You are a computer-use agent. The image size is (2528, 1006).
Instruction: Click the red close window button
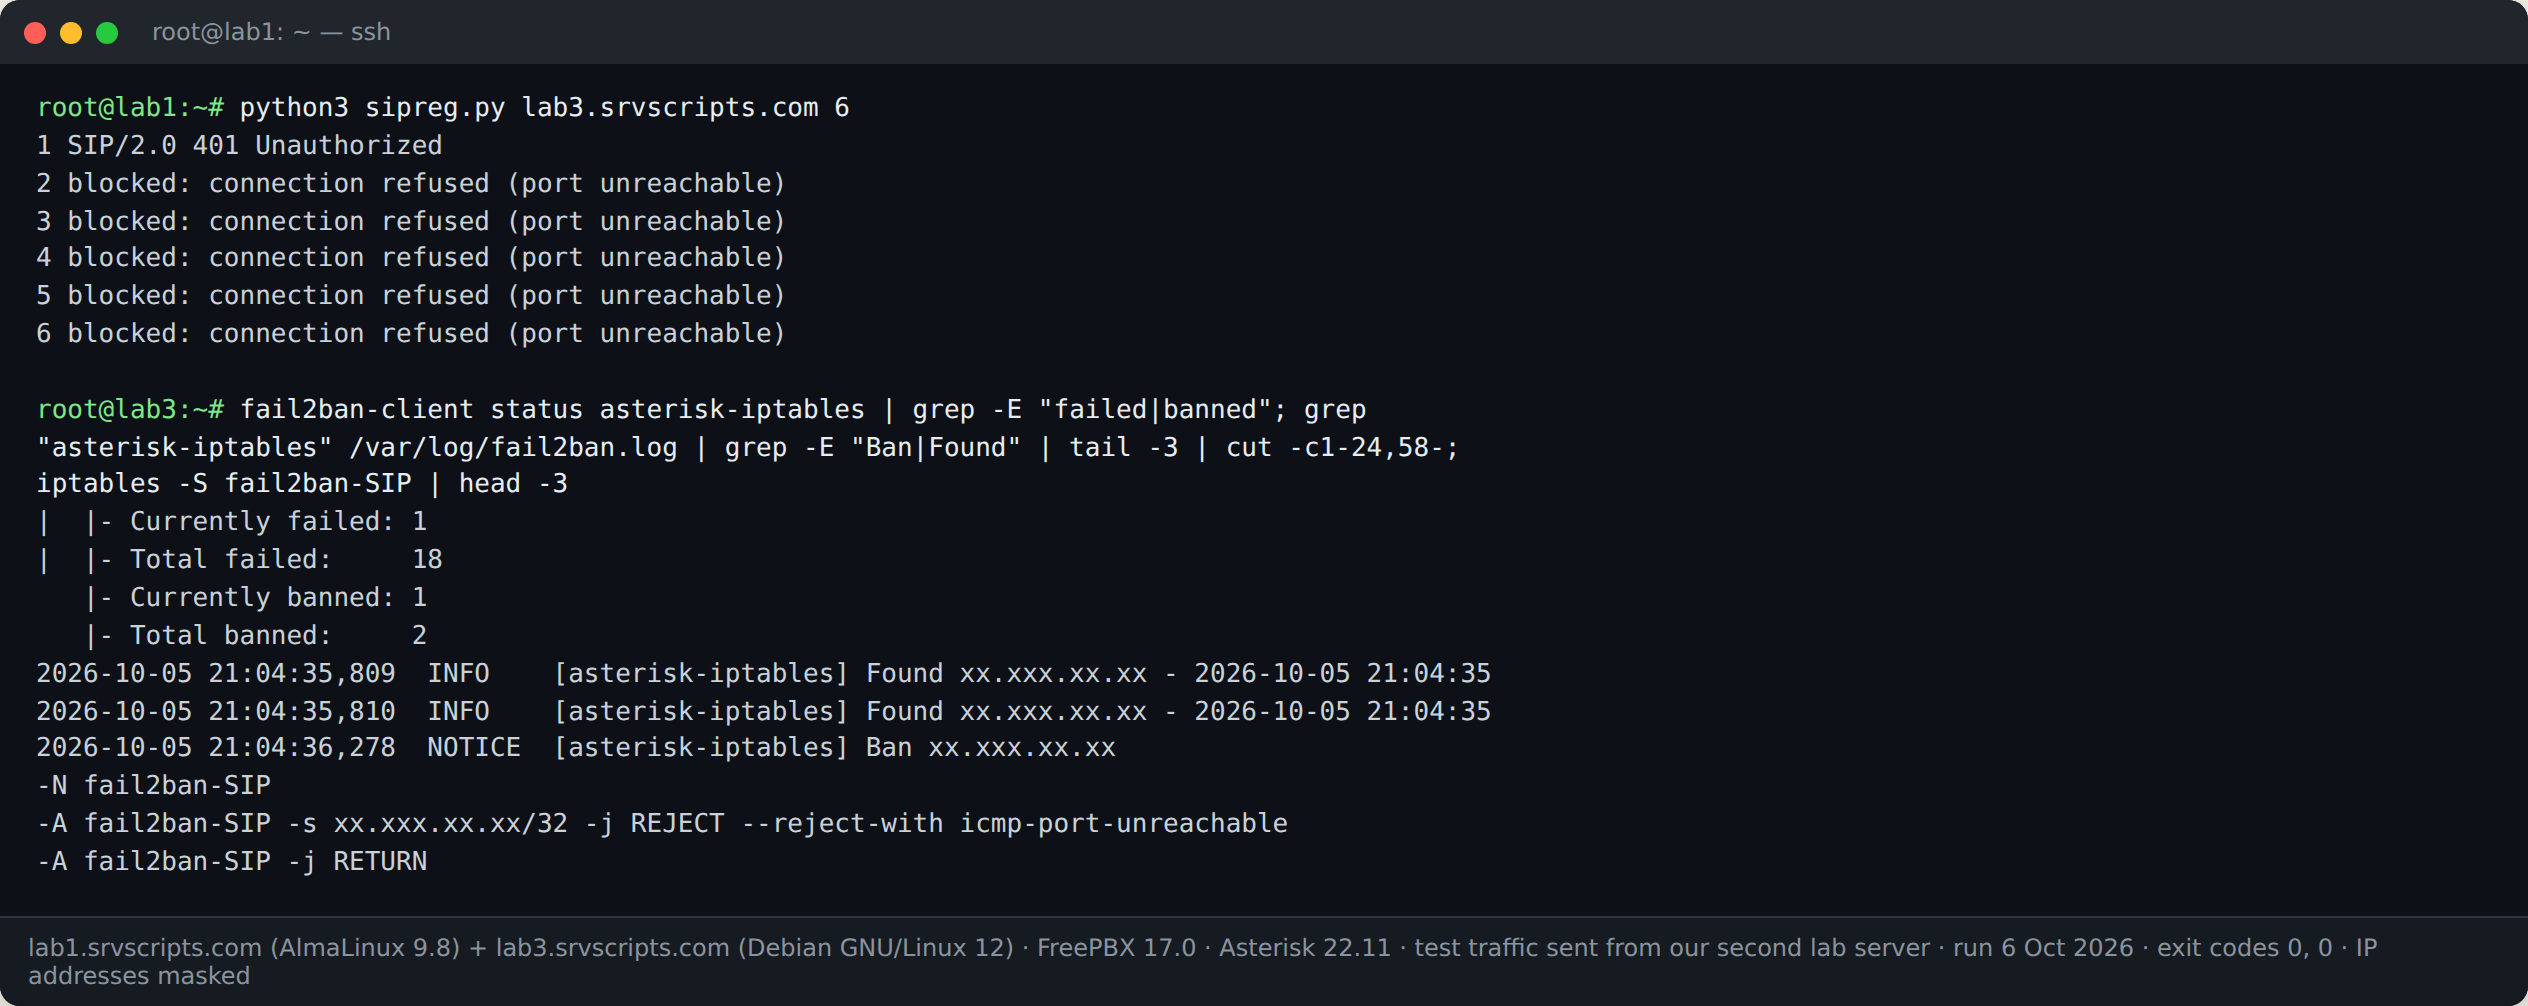35,33
